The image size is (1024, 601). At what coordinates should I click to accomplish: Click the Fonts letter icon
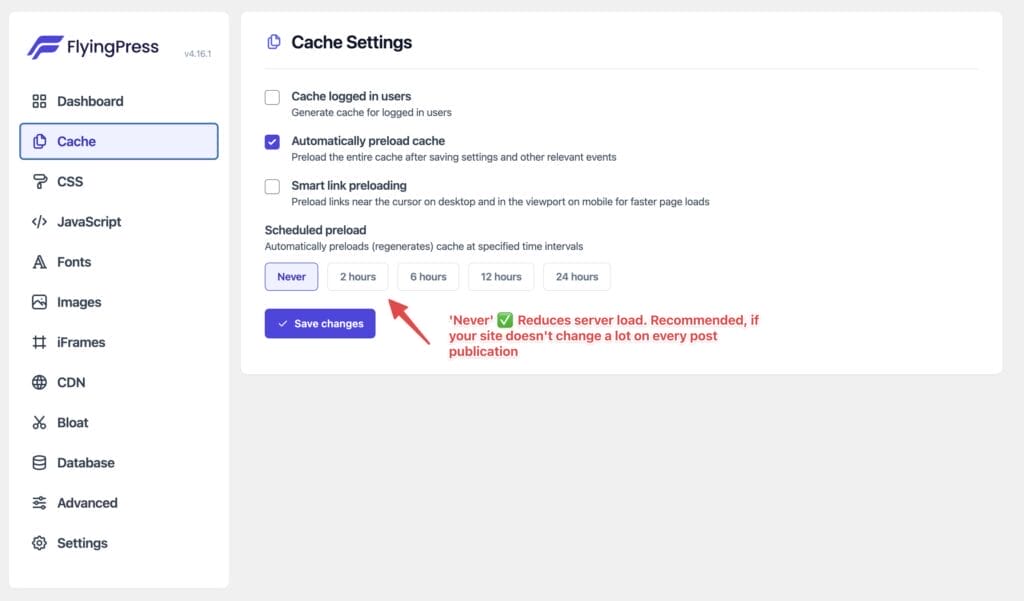pyautogui.click(x=40, y=262)
